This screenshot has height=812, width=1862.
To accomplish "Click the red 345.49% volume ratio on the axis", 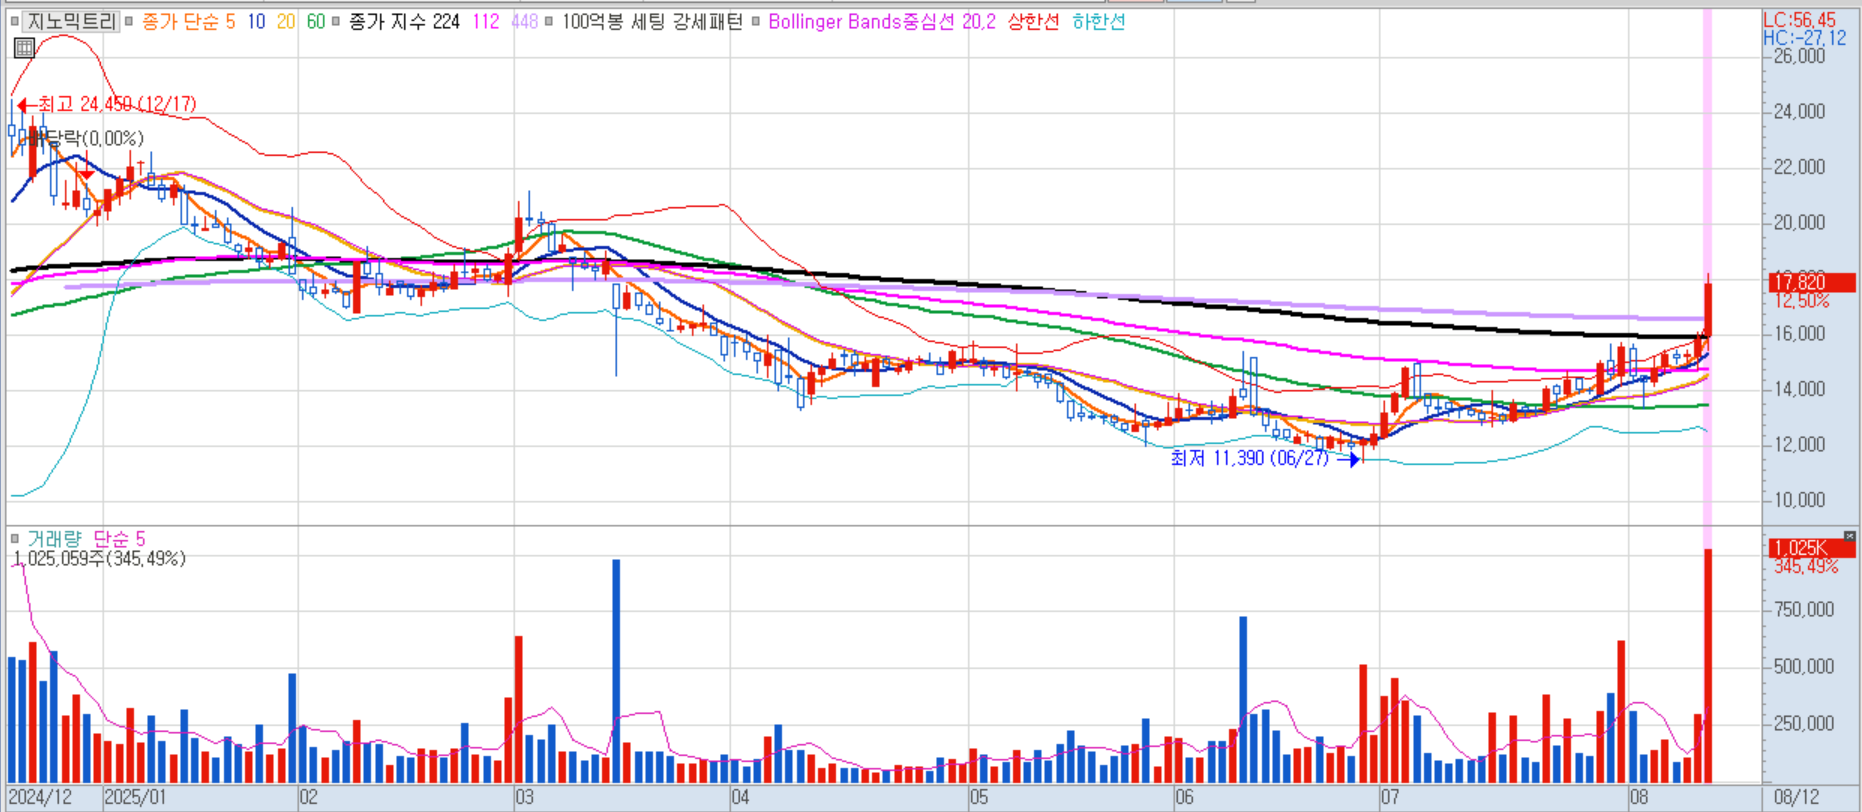I will click(1806, 566).
